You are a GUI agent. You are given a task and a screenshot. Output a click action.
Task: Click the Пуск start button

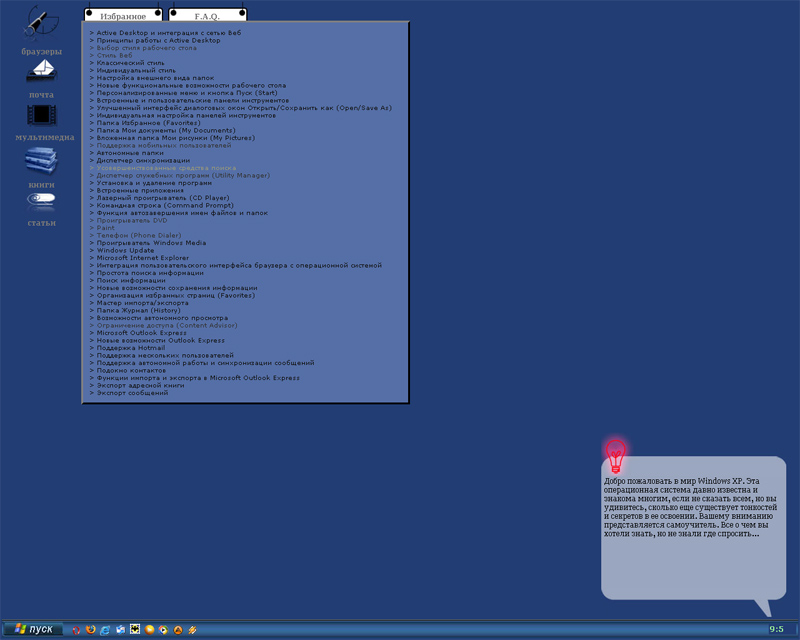tap(33, 629)
